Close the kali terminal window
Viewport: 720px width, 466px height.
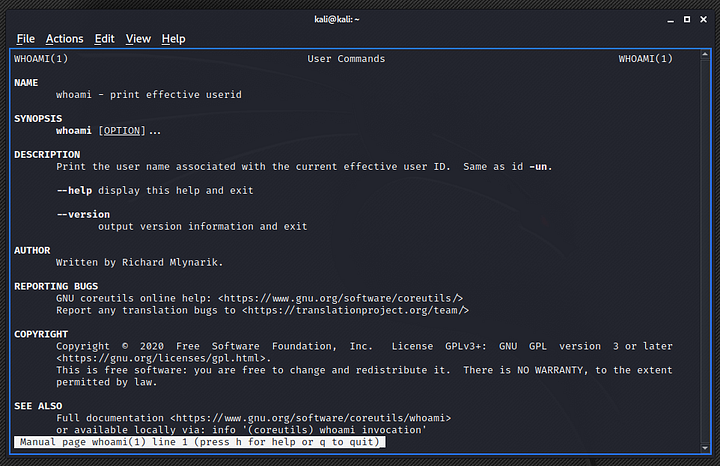click(x=703, y=19)
